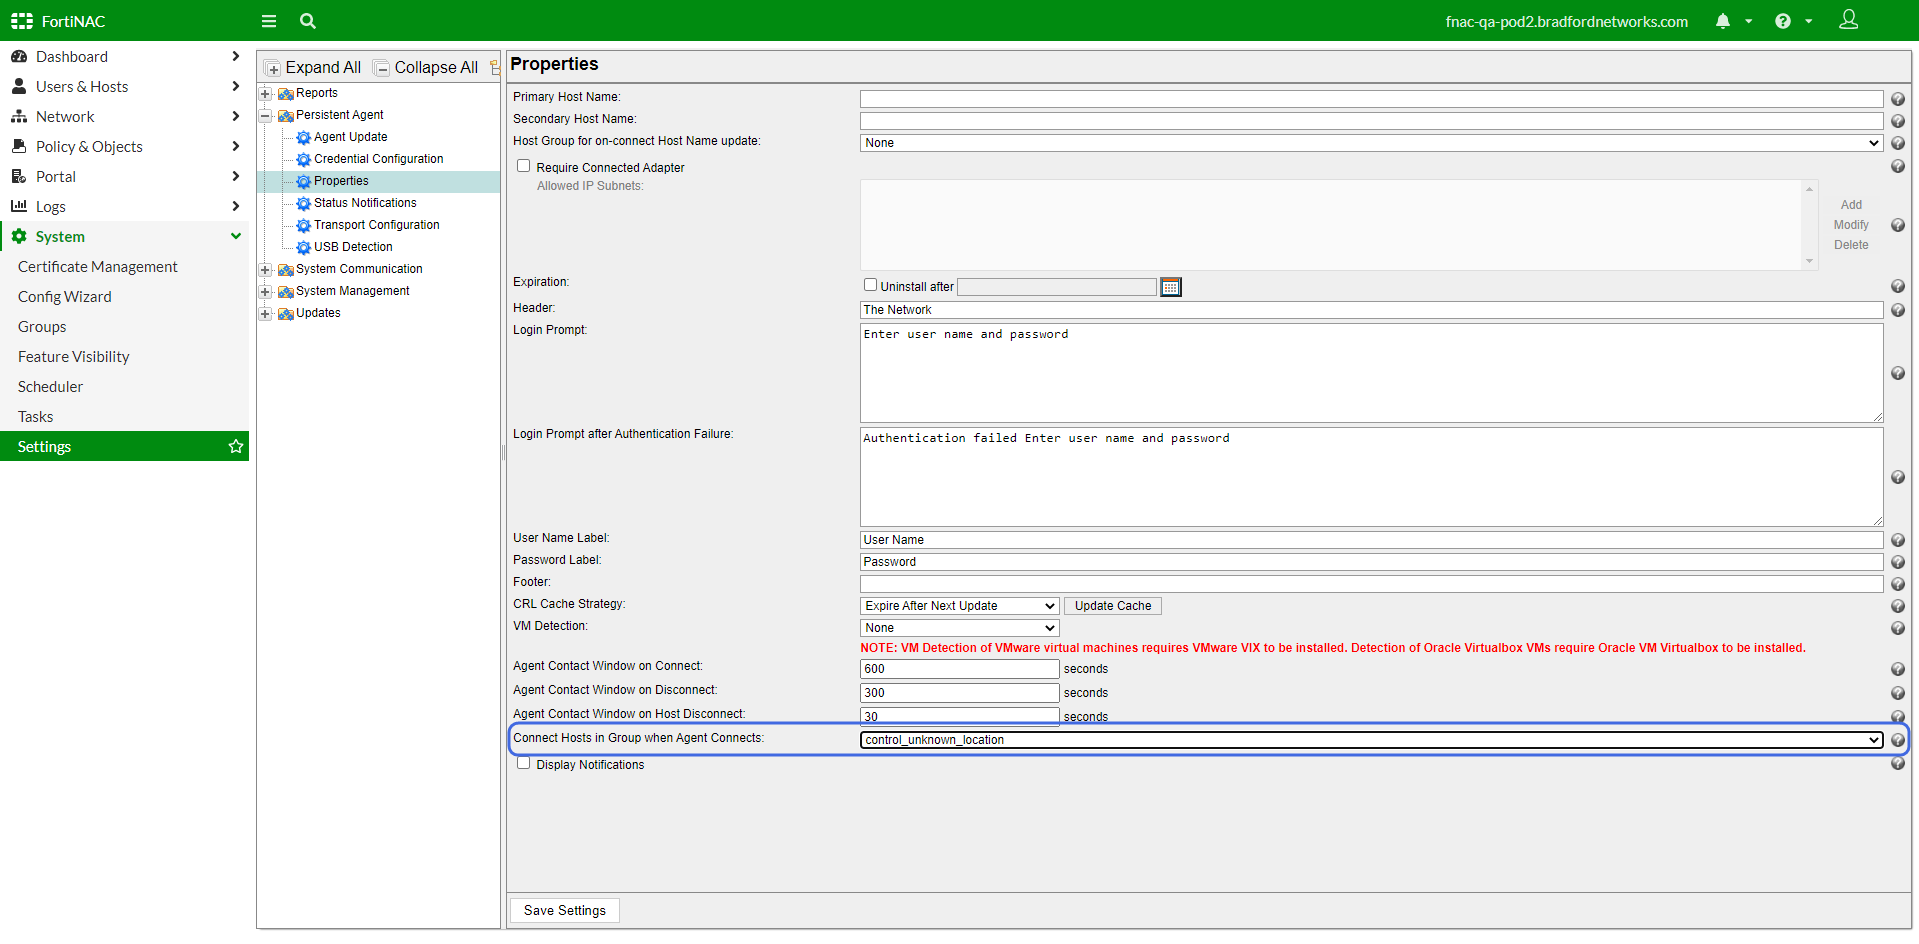Open the notifications bell icon
Viewport: 1919px width, 944px height.
(x=1722, y=21)
